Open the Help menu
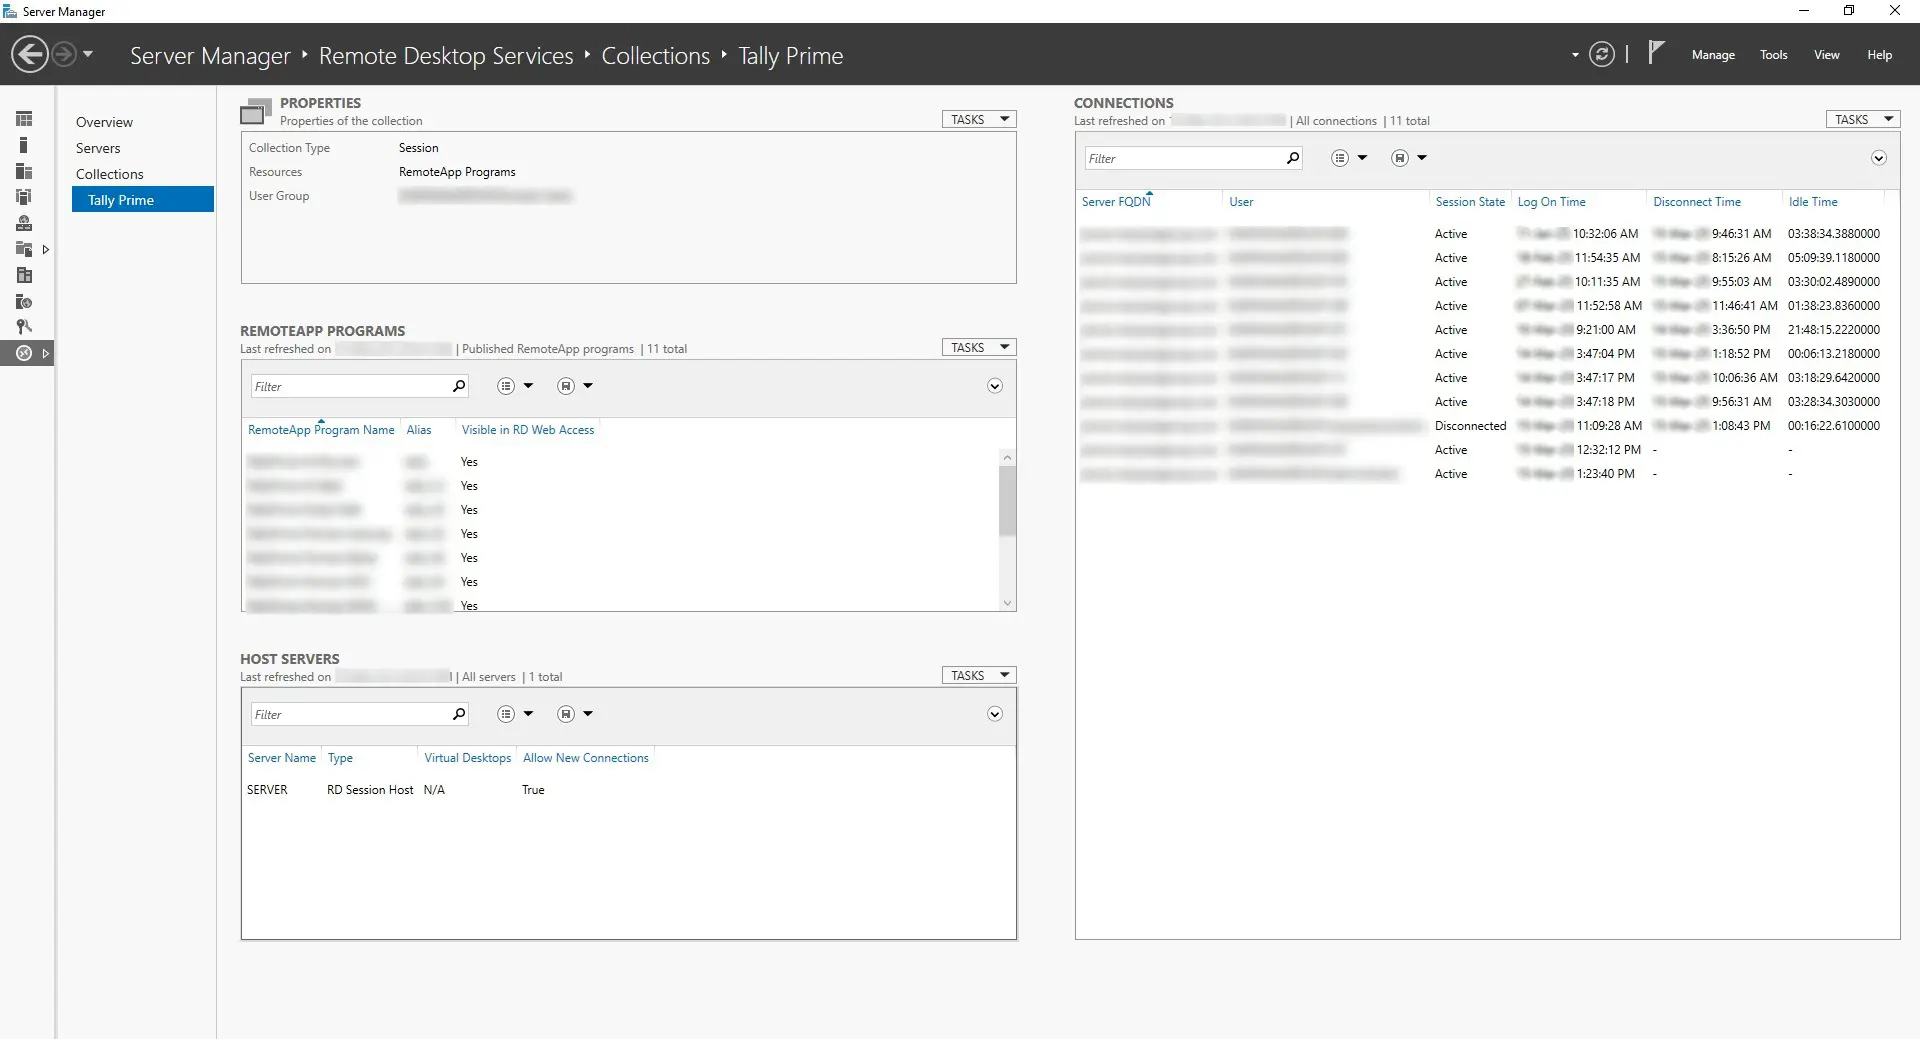The width and height of the screenshot is (1920, 1039). [1879, 55]
